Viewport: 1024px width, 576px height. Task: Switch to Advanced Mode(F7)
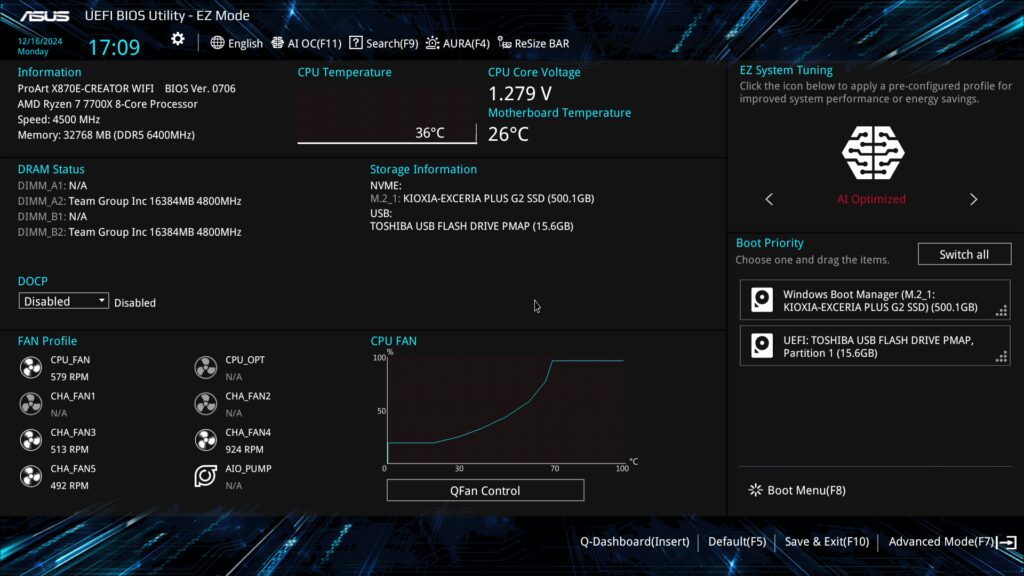point(941,541)
